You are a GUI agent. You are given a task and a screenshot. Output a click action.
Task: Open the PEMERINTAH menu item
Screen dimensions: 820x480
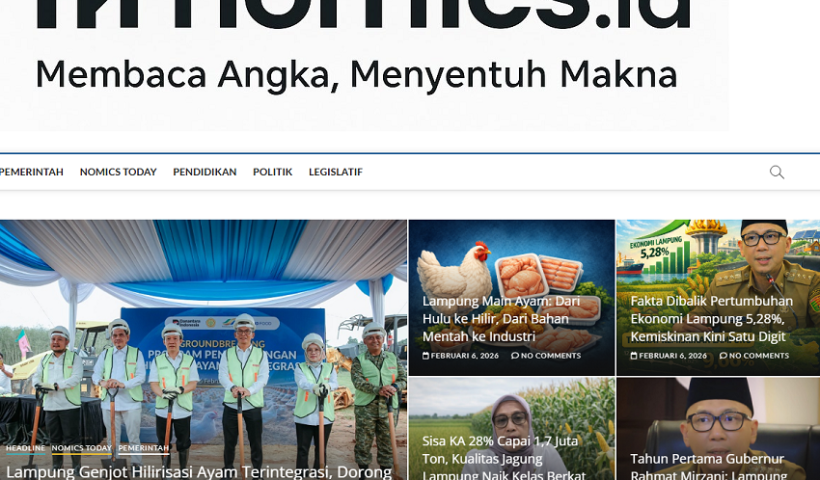(x=31, y=172)
